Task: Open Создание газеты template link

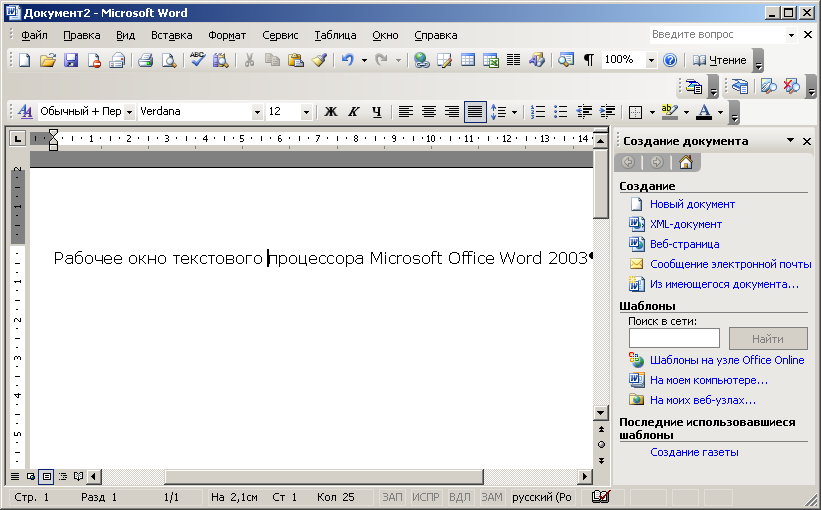Action: [x=694, y=452]
